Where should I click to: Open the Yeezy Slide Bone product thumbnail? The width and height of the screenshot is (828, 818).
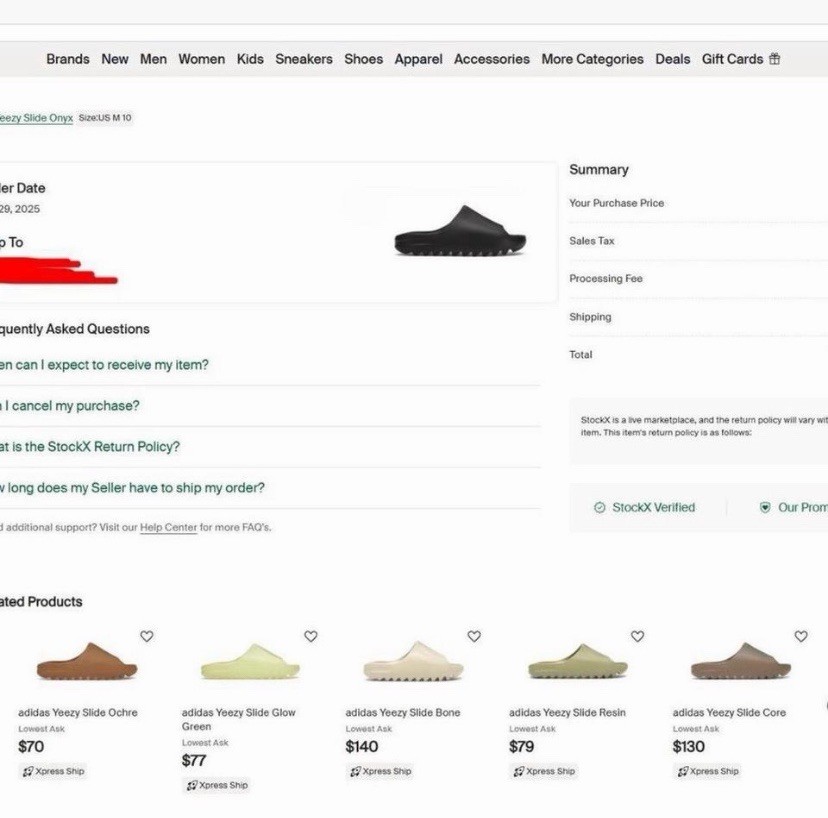(413, 662)
